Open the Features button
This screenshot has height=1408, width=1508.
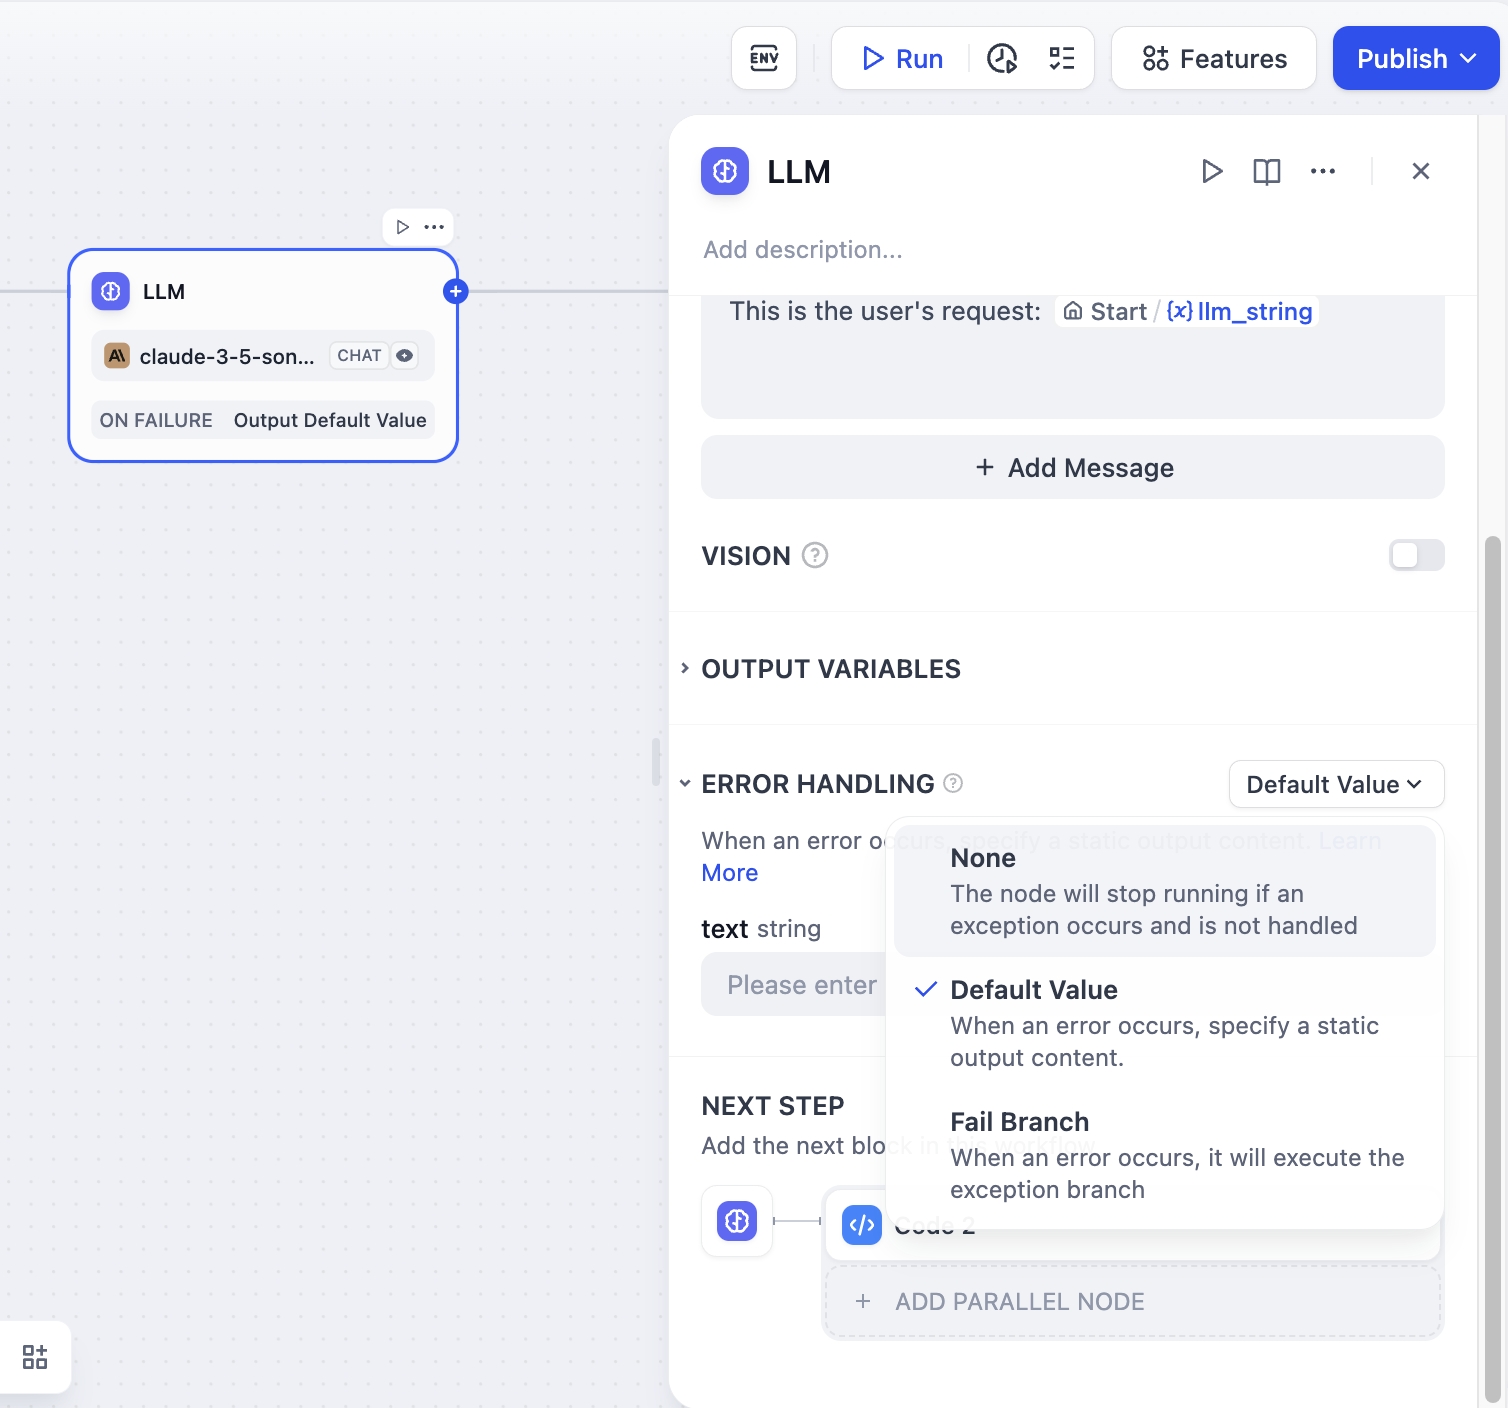point(1214,59)
